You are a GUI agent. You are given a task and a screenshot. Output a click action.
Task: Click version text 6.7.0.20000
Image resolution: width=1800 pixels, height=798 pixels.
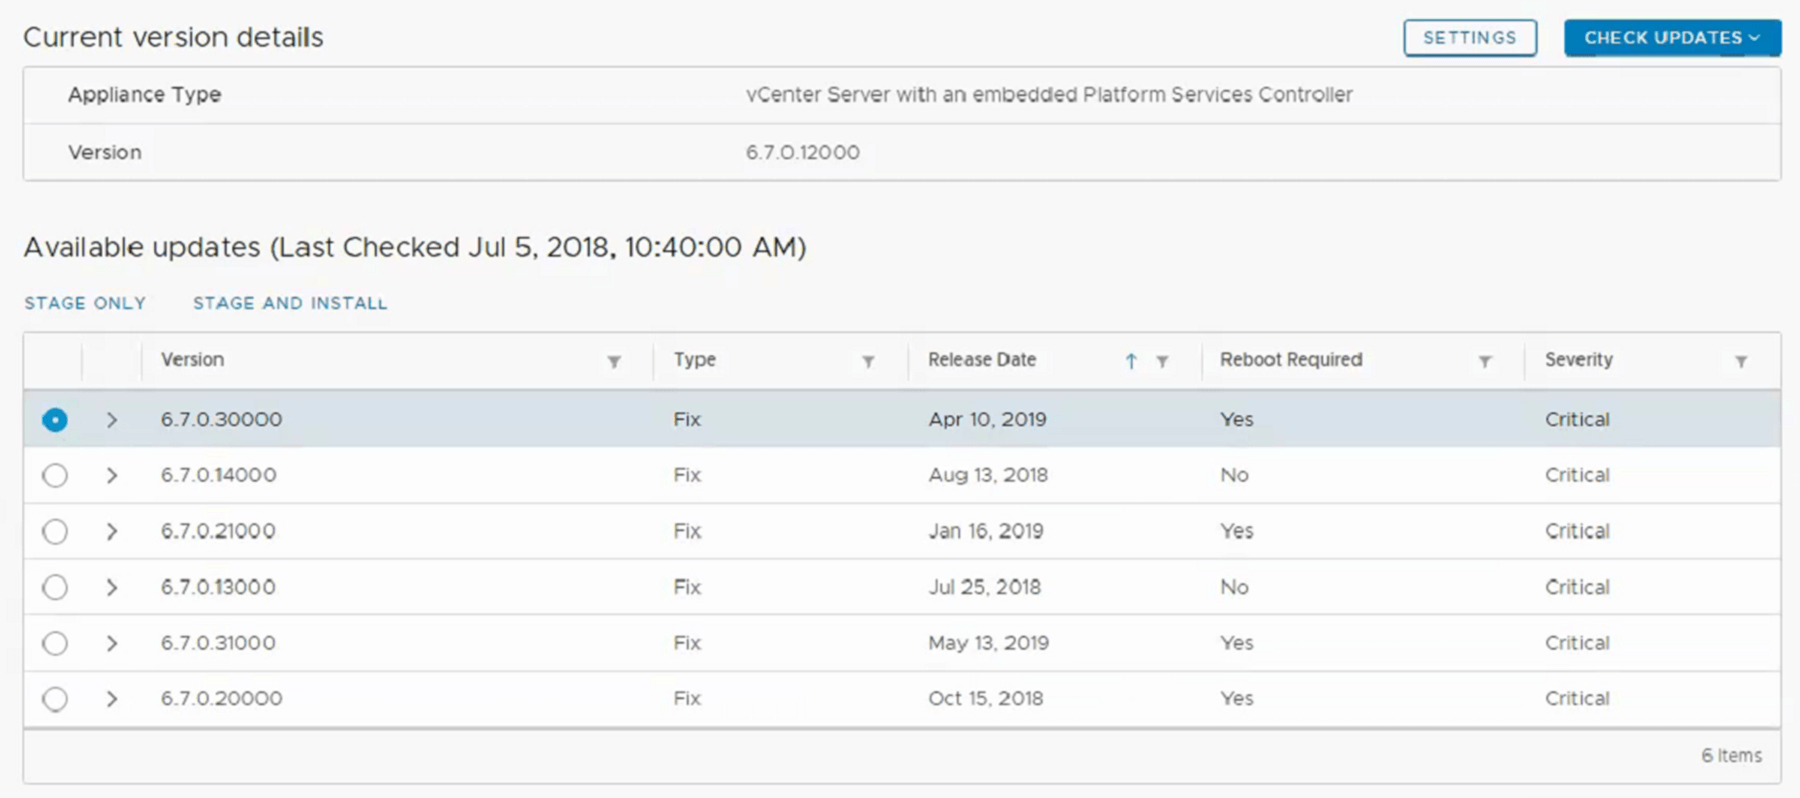coord(221,698)
